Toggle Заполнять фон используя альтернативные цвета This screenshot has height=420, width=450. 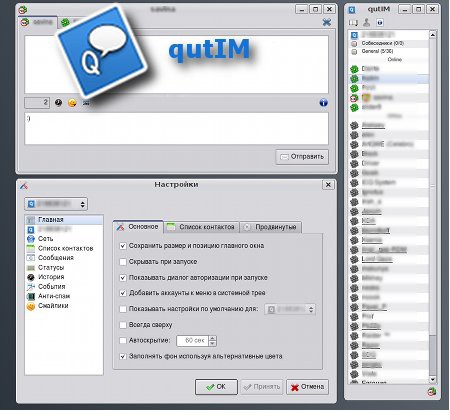pyautogui.click(x=123, y=356)
